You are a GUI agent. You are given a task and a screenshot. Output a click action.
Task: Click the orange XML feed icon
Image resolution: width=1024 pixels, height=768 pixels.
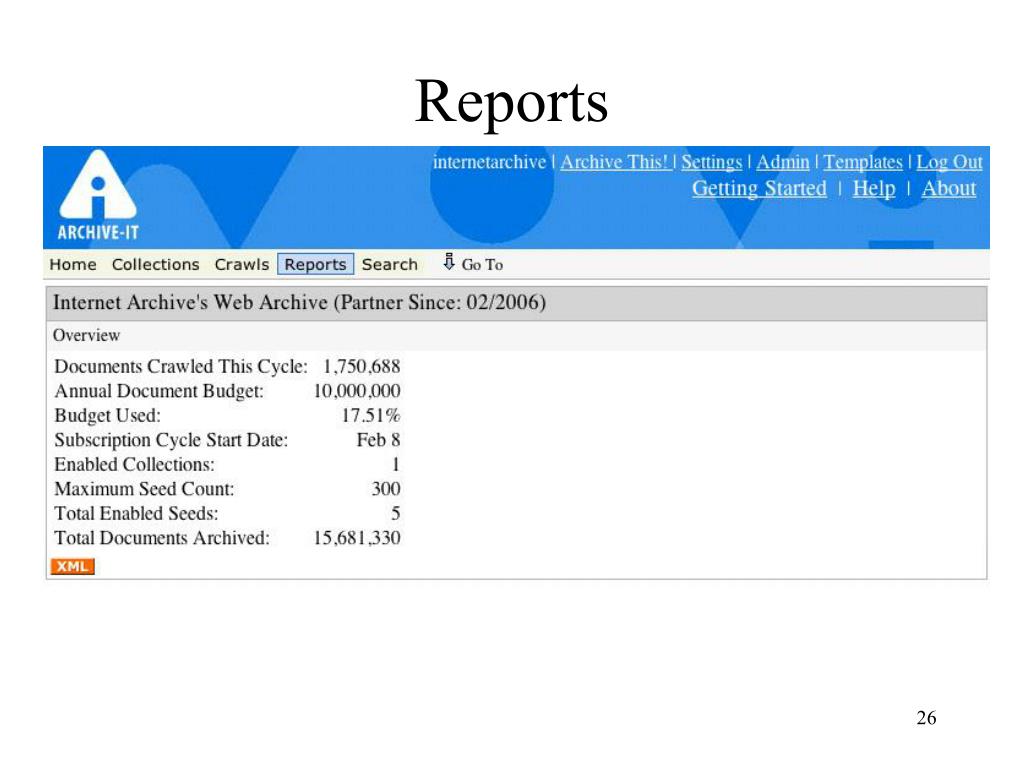(72, 566)
